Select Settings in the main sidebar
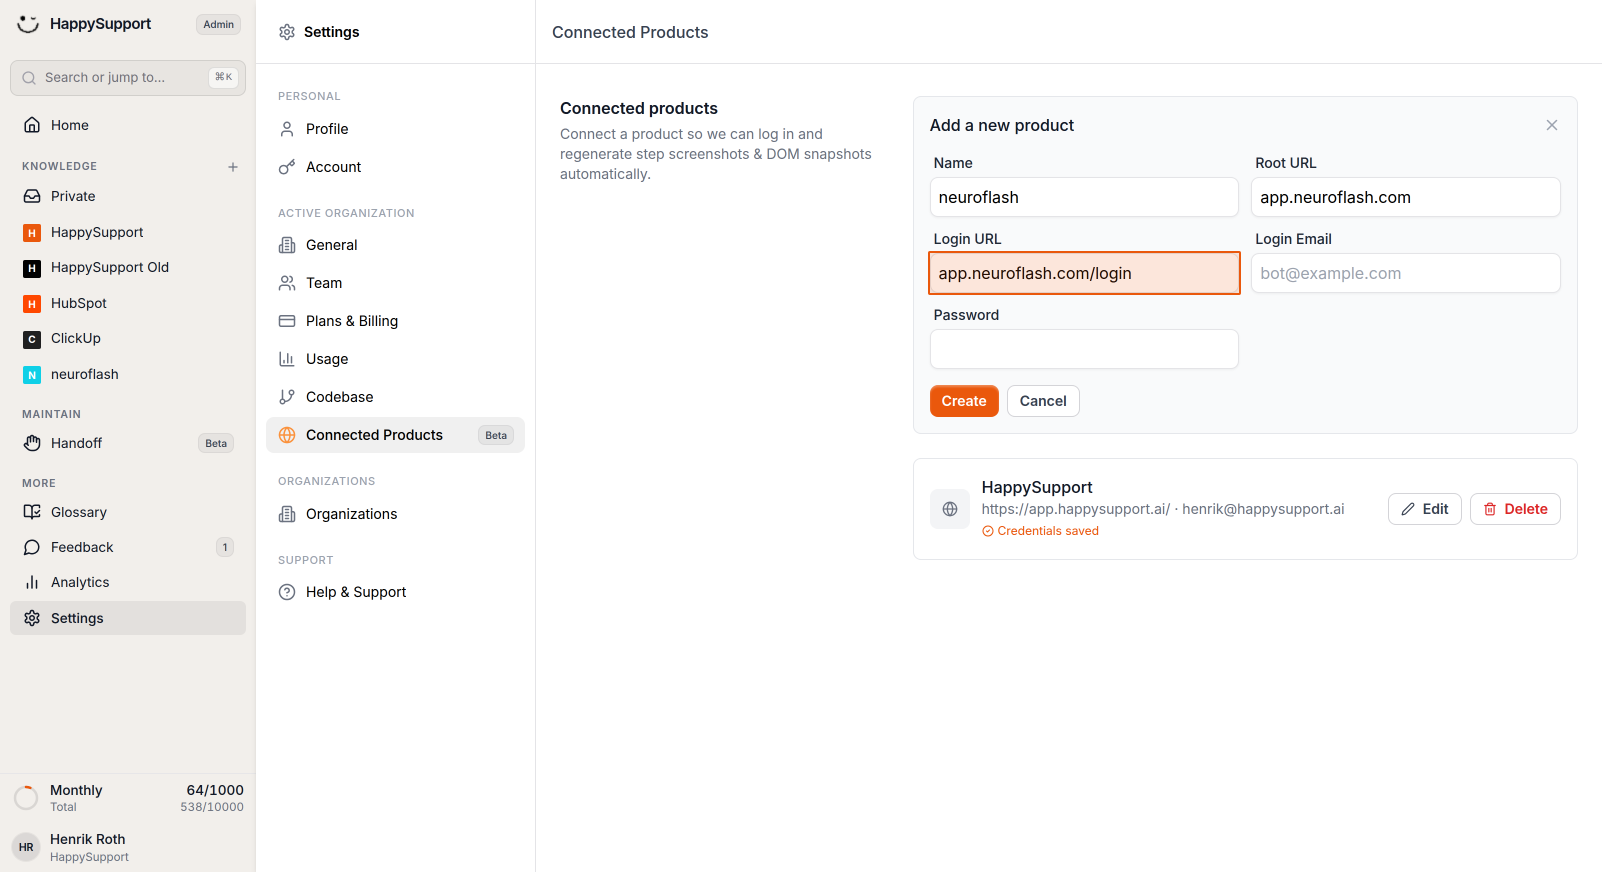The width and height of the screenshot is (1602, 872). click(128, 618)
